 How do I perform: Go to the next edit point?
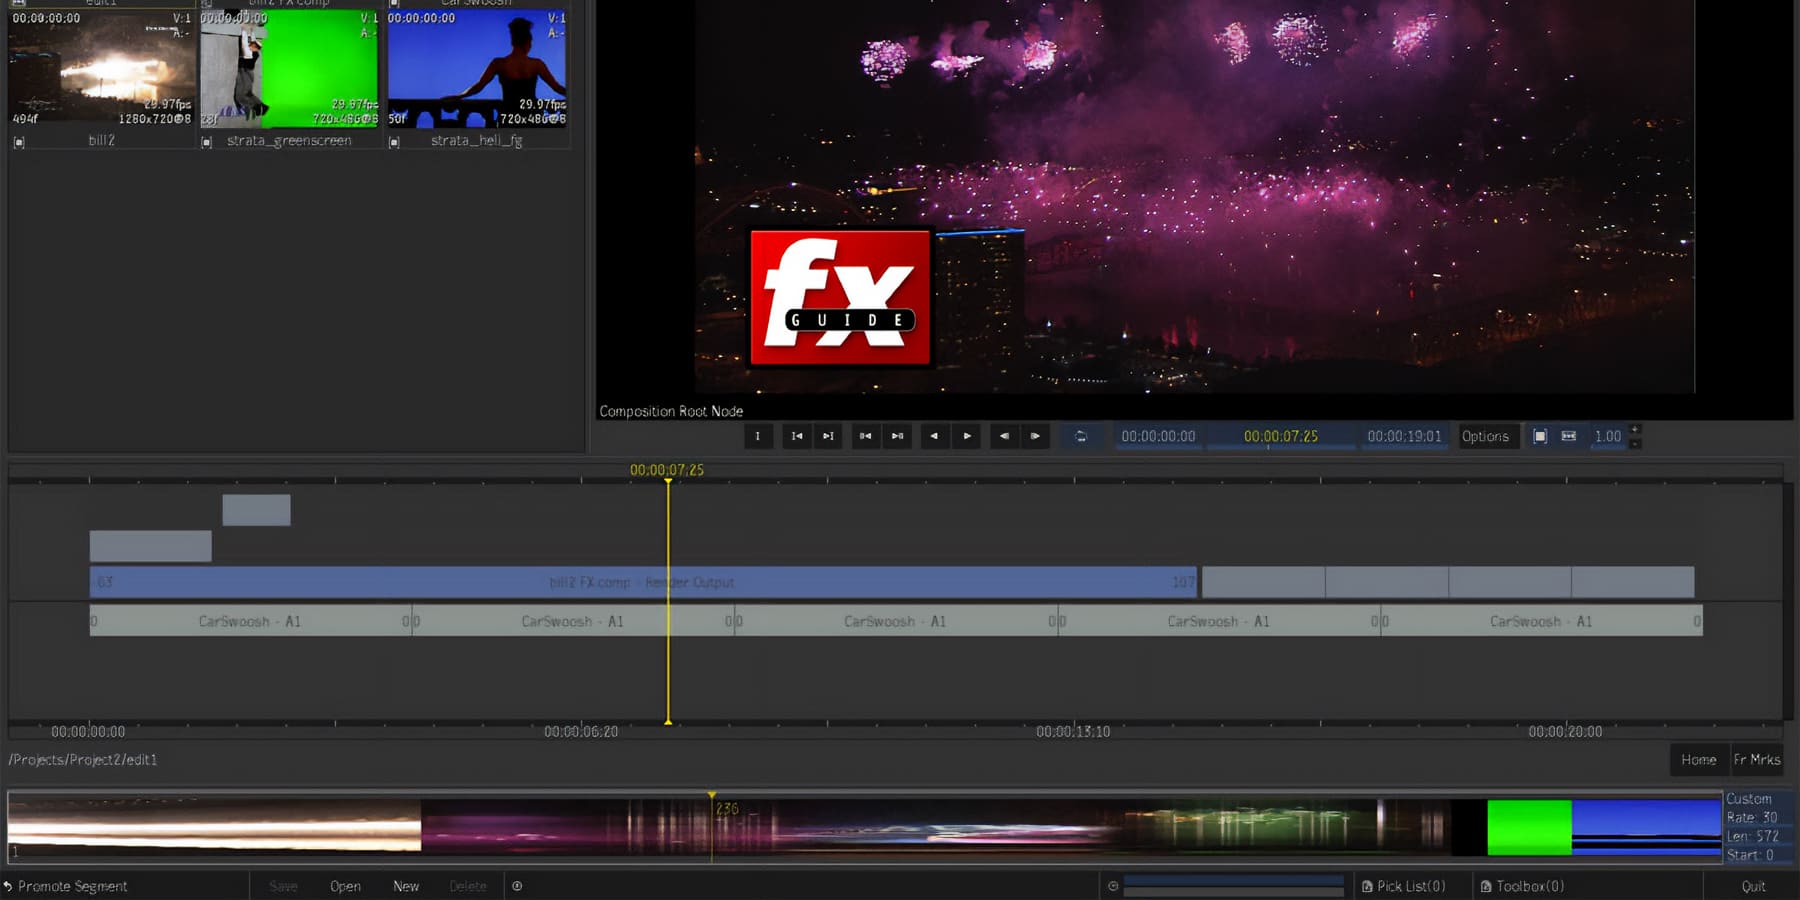coord(897,436)
